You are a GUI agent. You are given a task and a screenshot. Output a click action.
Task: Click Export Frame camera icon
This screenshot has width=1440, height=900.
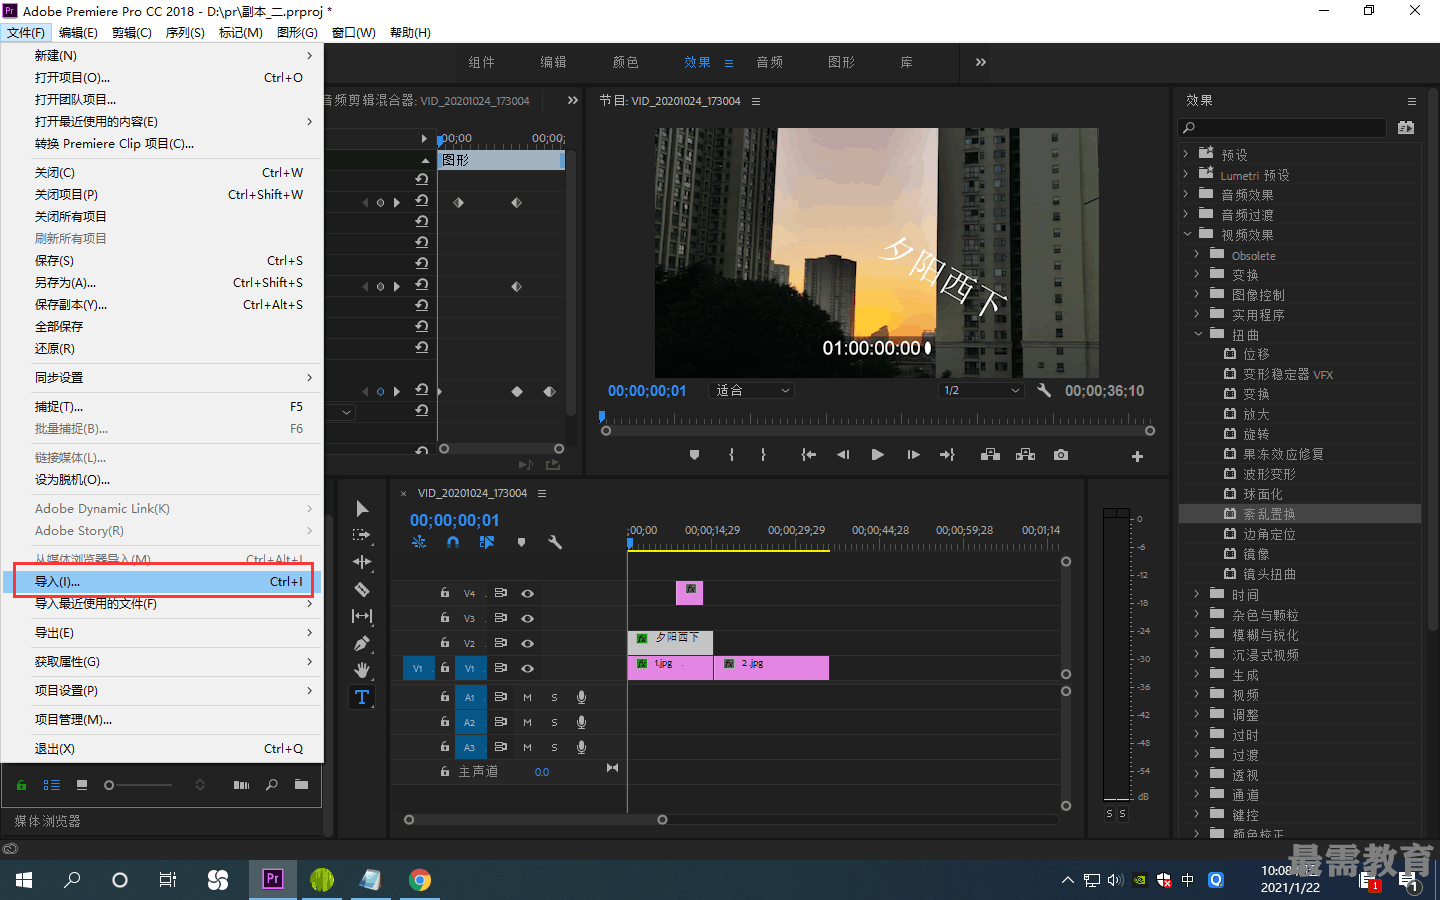(x=1061, y=455)
